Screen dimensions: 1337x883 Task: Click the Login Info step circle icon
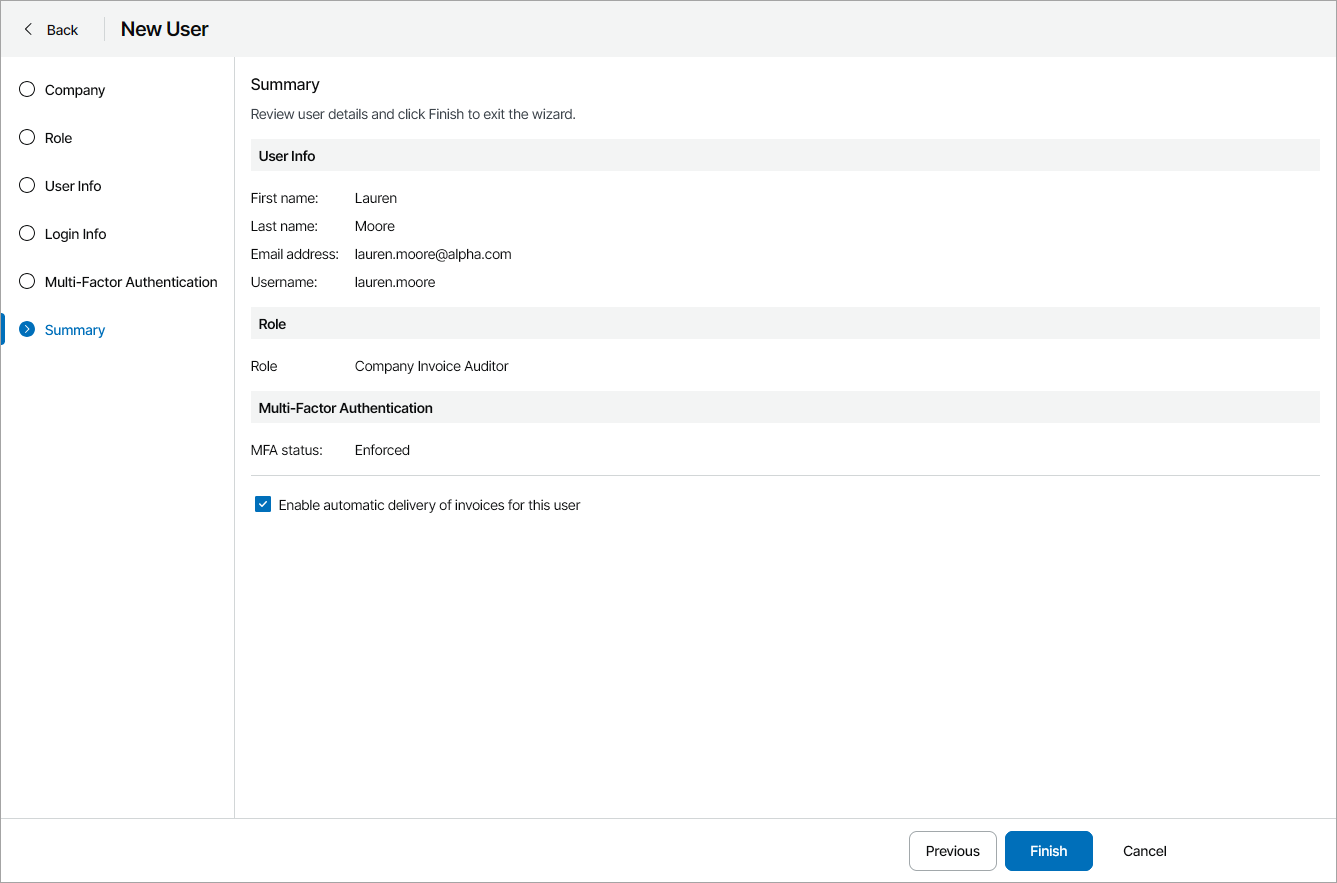27,234
